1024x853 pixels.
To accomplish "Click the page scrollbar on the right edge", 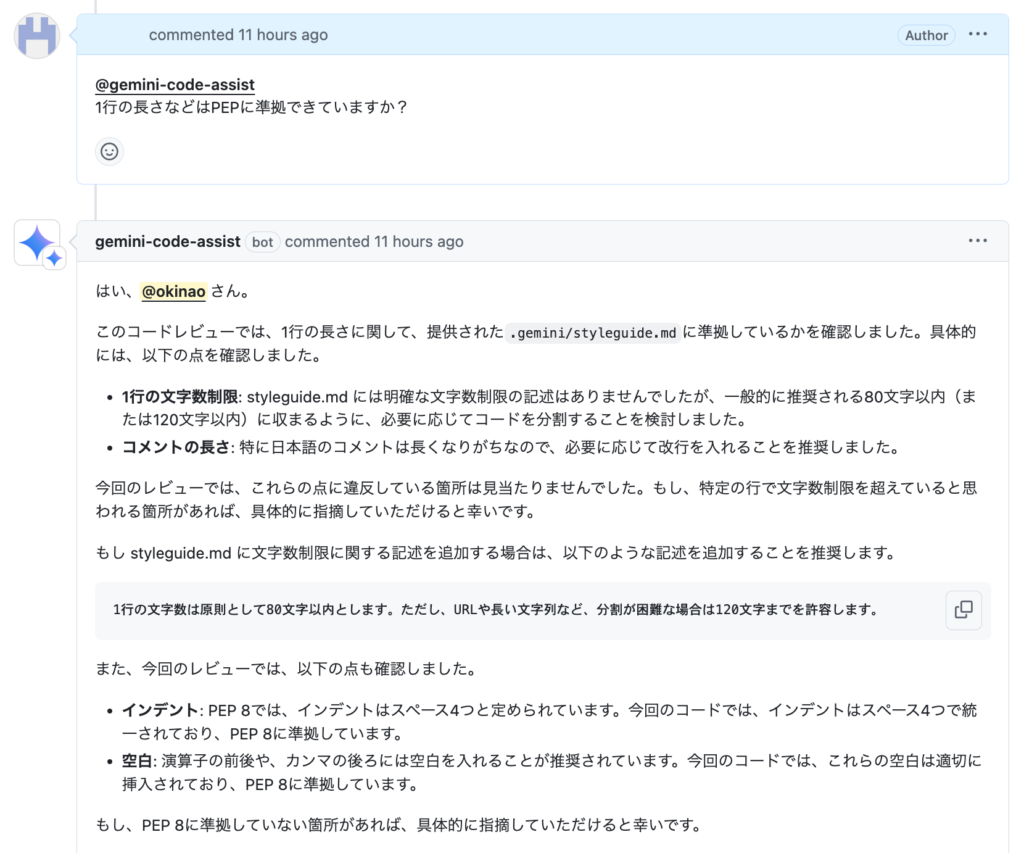I will point(1019,426).
